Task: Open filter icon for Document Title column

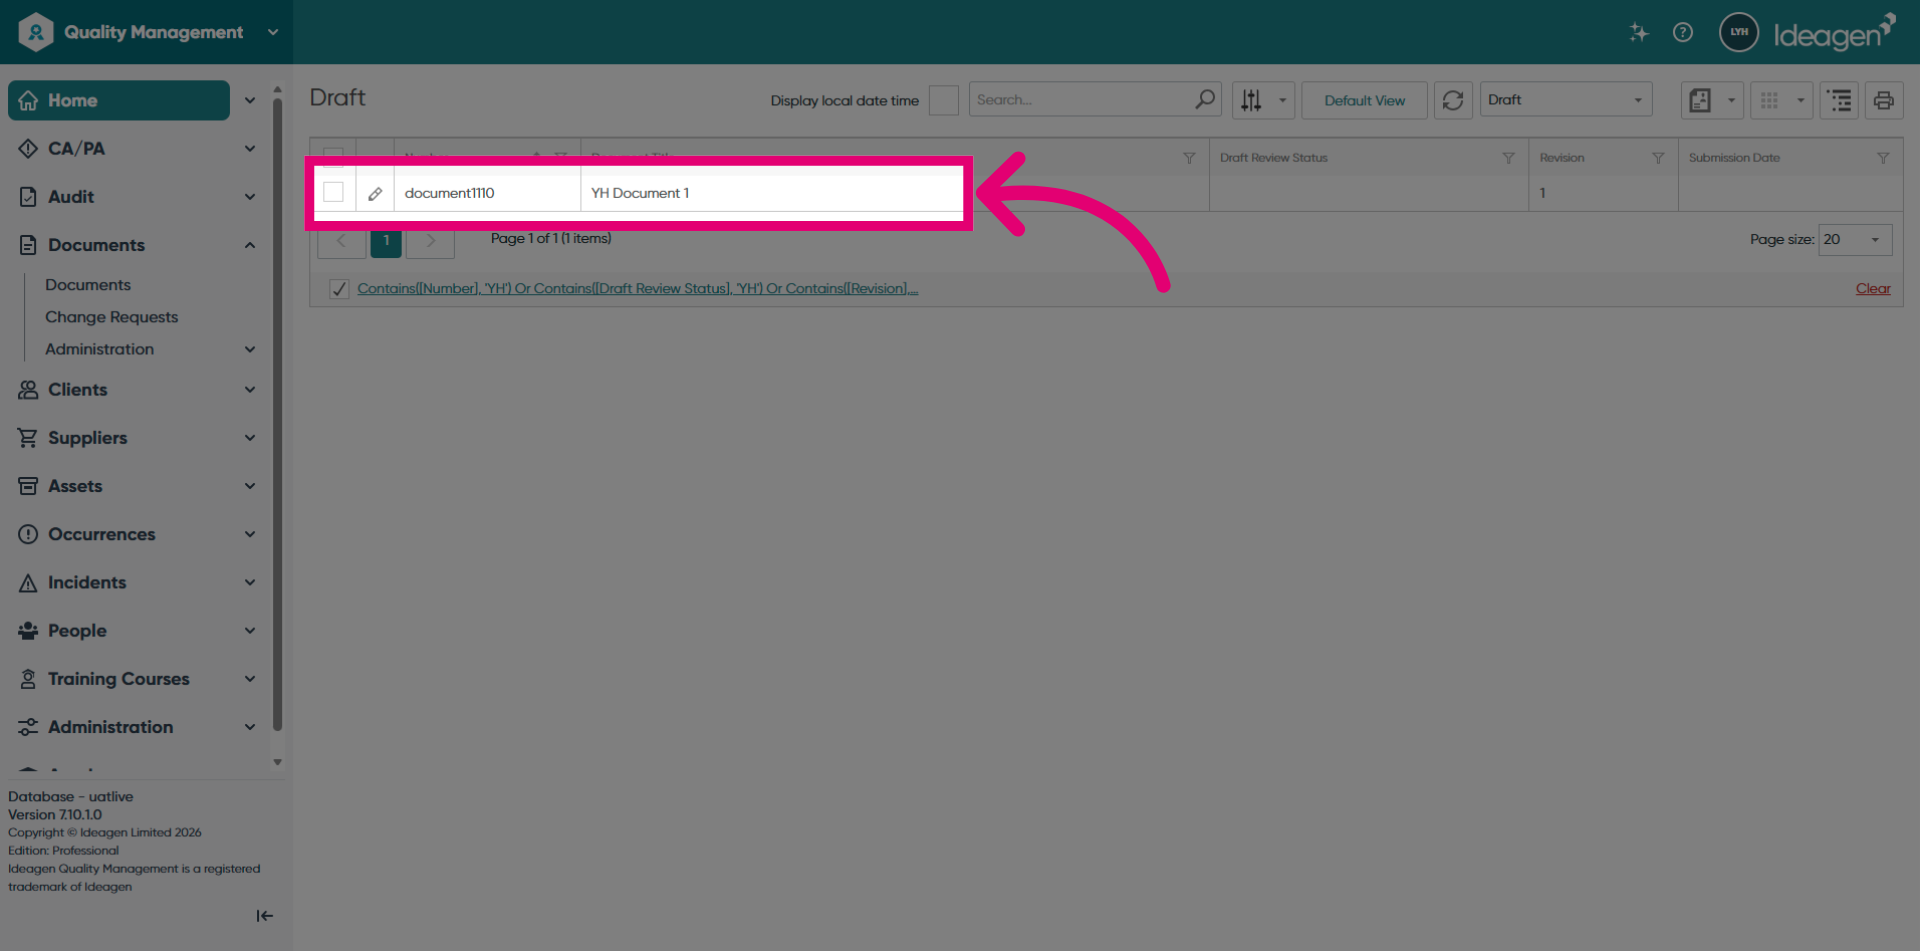Action: pos(1189,158)
